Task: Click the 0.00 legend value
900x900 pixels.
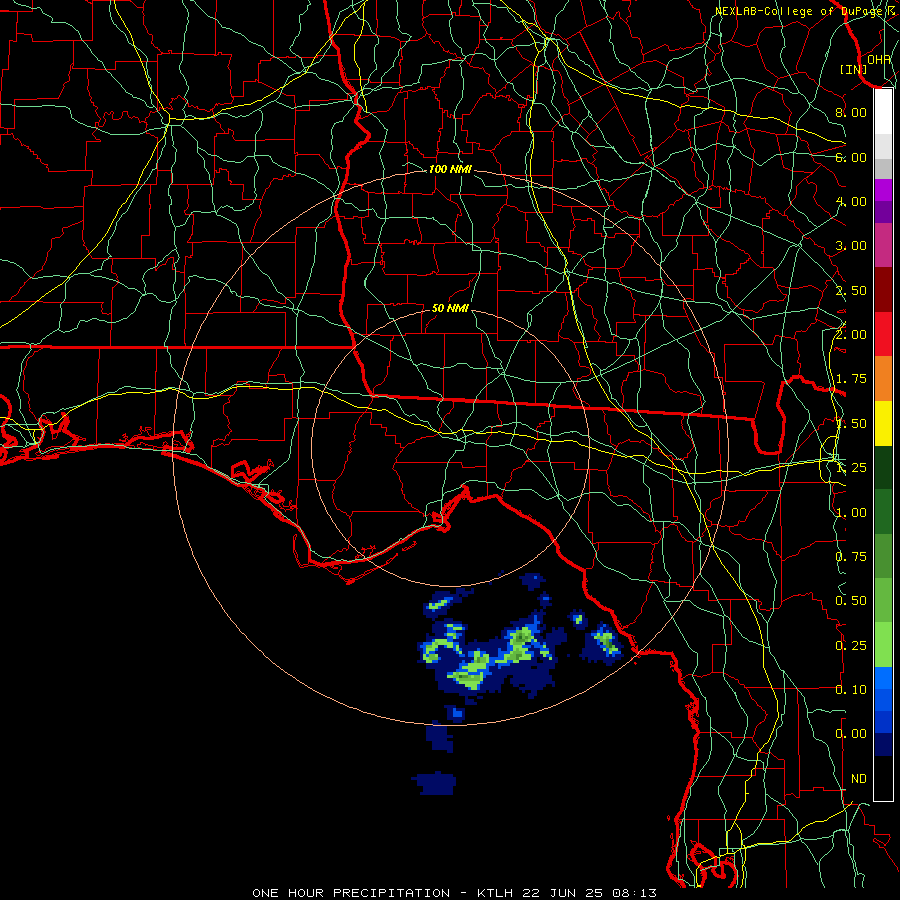Action: (x=851, y=734)
